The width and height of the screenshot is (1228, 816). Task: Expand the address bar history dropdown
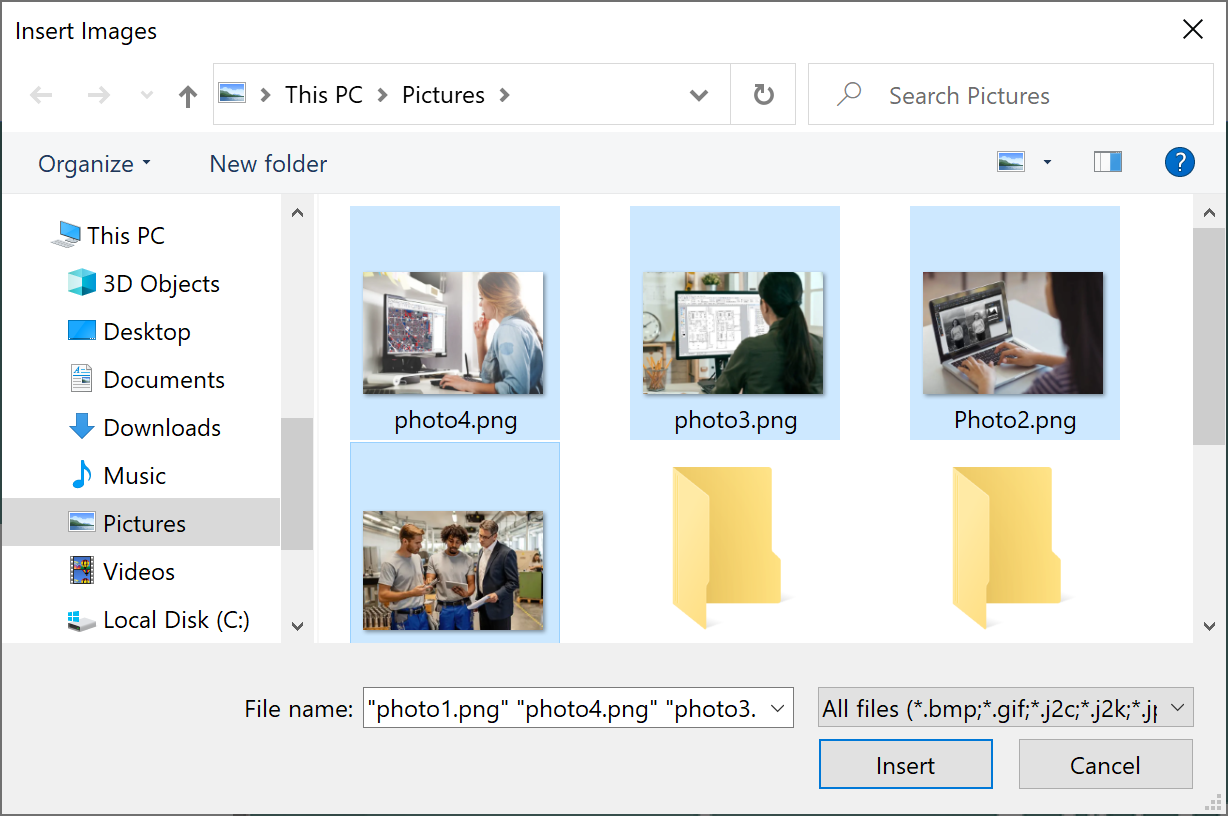click(699, 96)
